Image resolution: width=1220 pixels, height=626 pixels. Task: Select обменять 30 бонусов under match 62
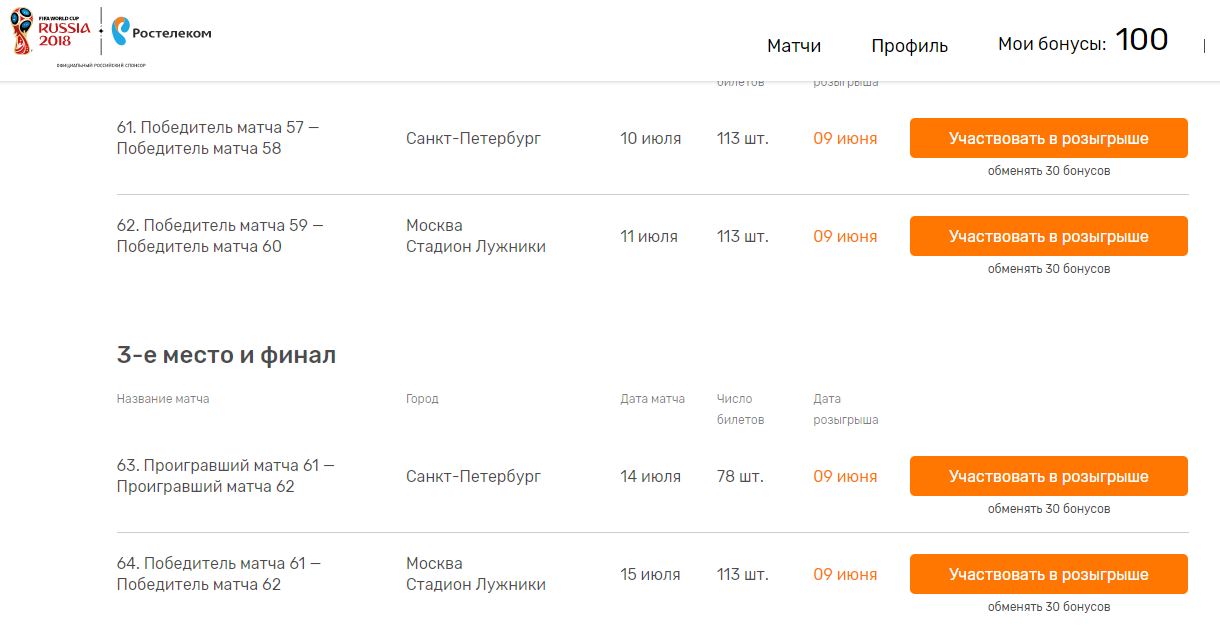point(1048,269)
